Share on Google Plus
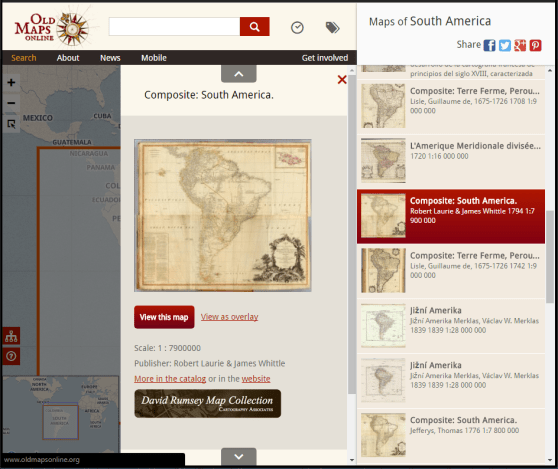 [x=520, y=46]
